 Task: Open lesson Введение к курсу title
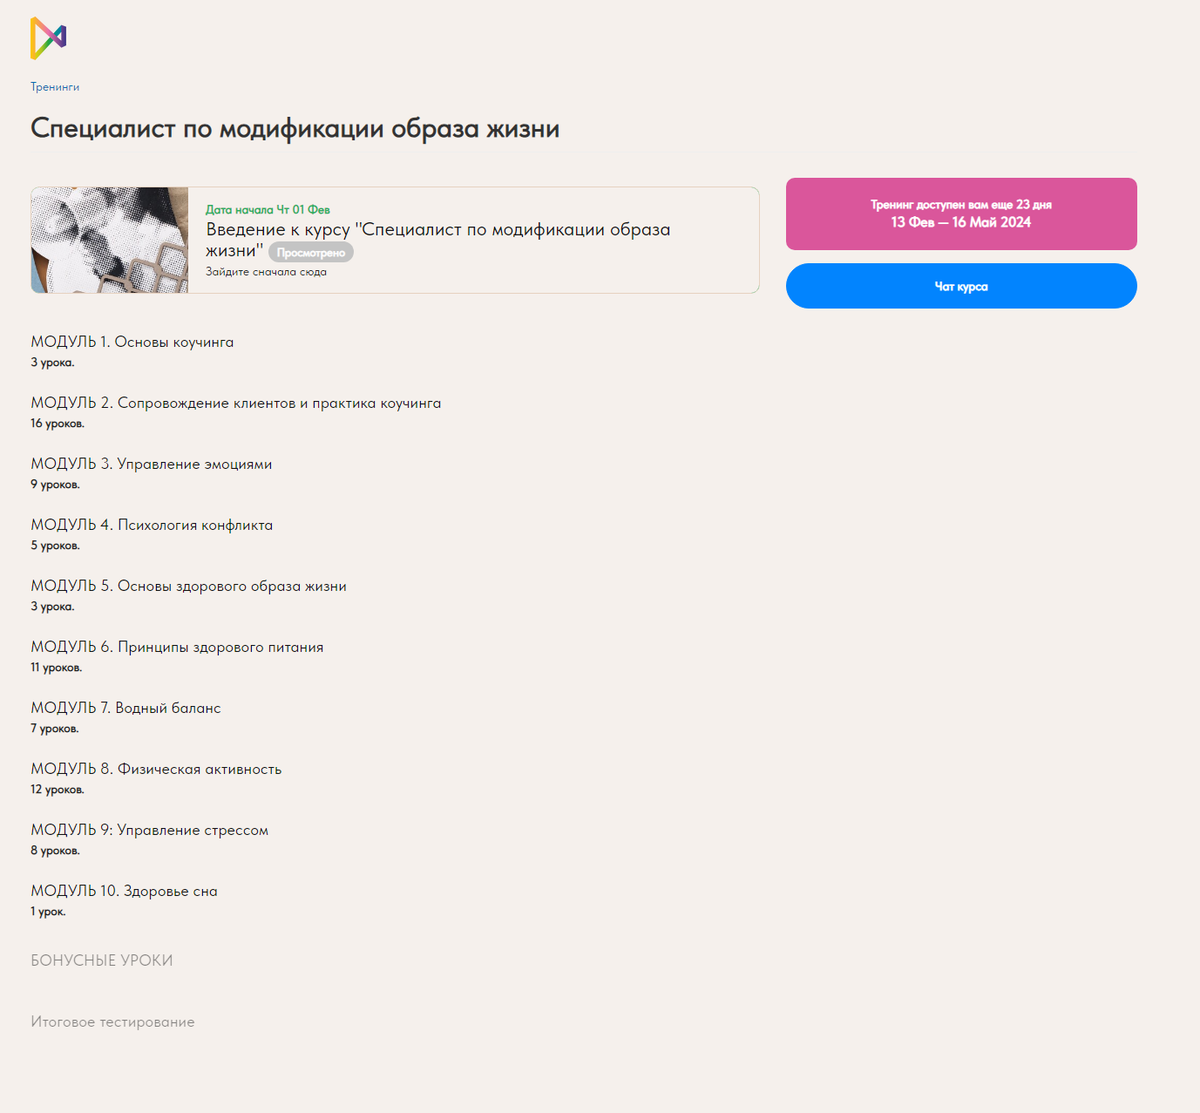(437, 230)
